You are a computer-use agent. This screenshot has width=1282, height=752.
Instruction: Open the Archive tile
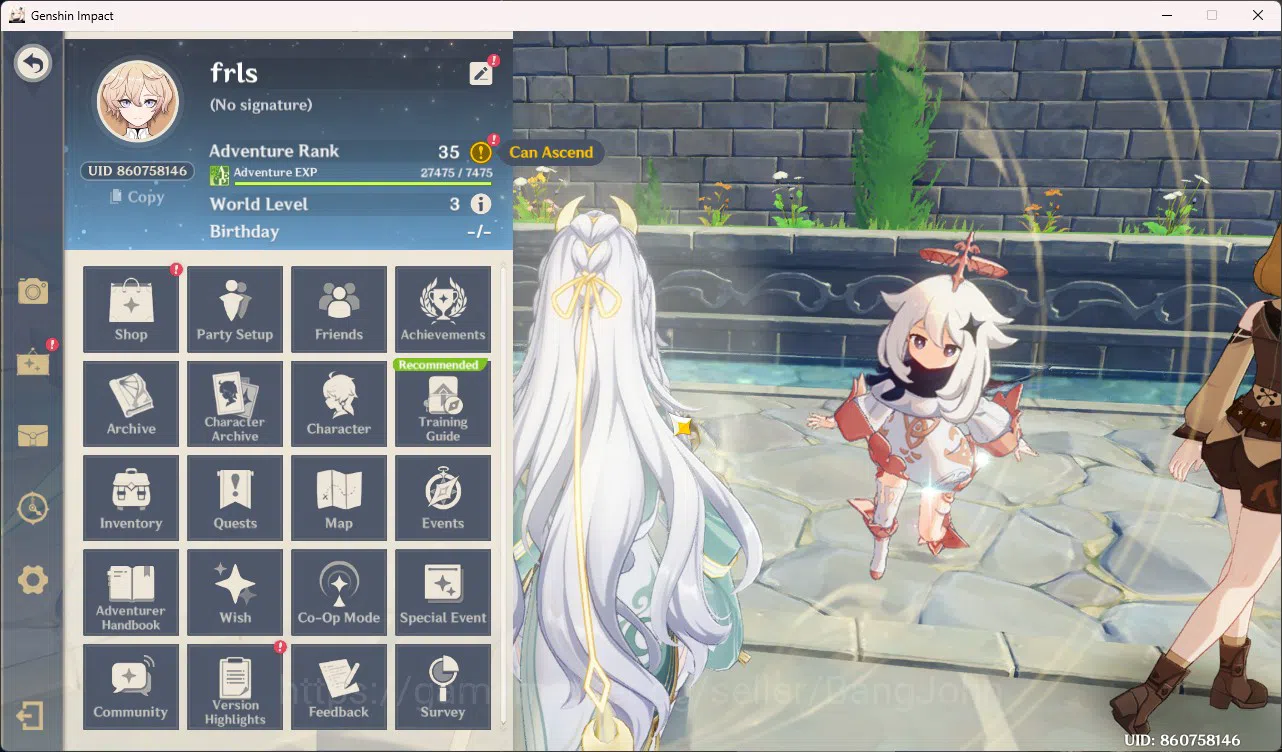click(x=131, y=404)
